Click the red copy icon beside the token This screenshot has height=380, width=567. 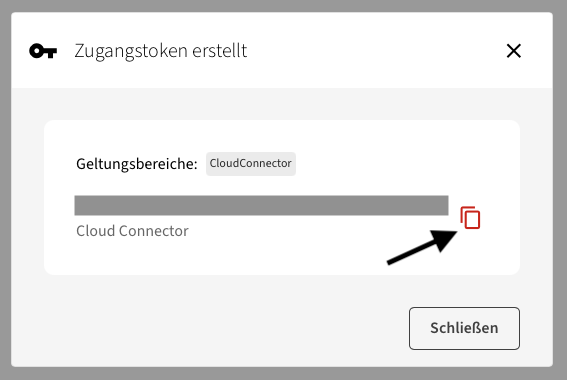click(x=470, y=218)
